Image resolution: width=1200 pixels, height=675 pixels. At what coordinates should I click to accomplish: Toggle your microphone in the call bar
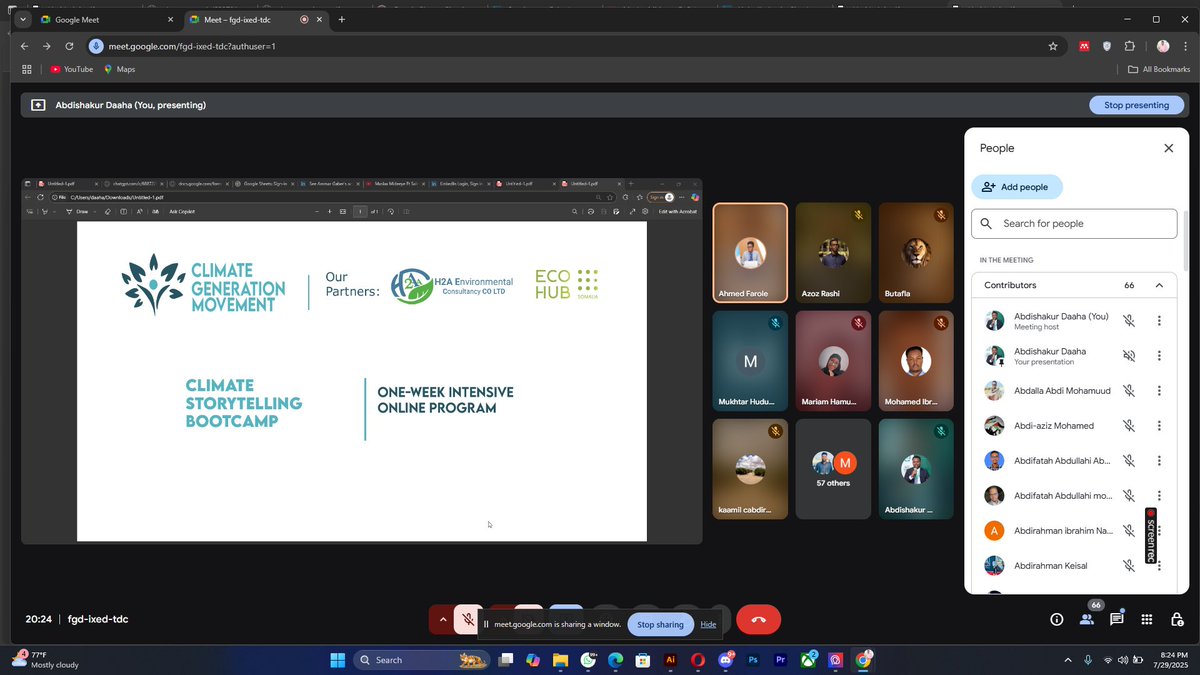[468, 620]
